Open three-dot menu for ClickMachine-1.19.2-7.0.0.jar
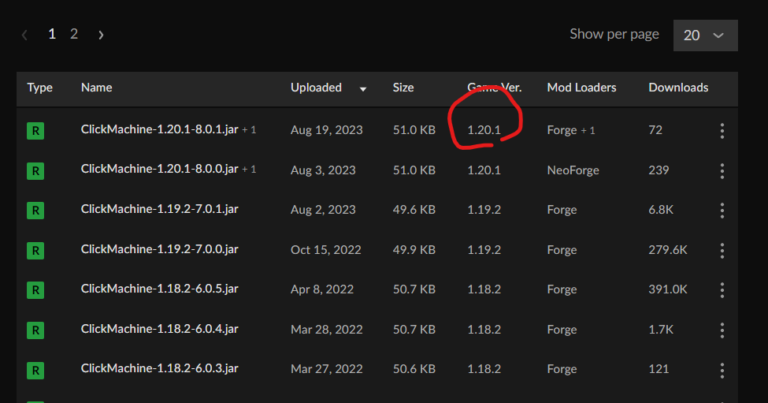The height and width of the screenshot is (403, 768). point(722,250)
